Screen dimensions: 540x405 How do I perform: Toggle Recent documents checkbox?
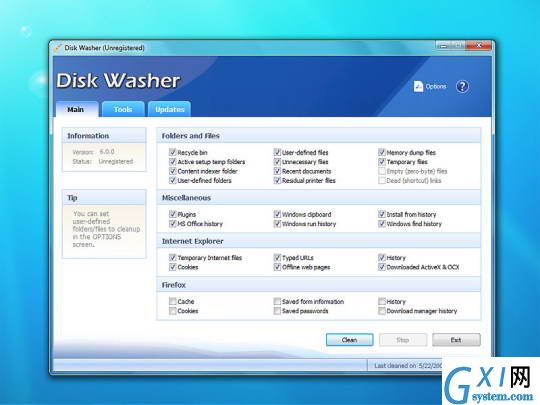click(x=277, y=171)
